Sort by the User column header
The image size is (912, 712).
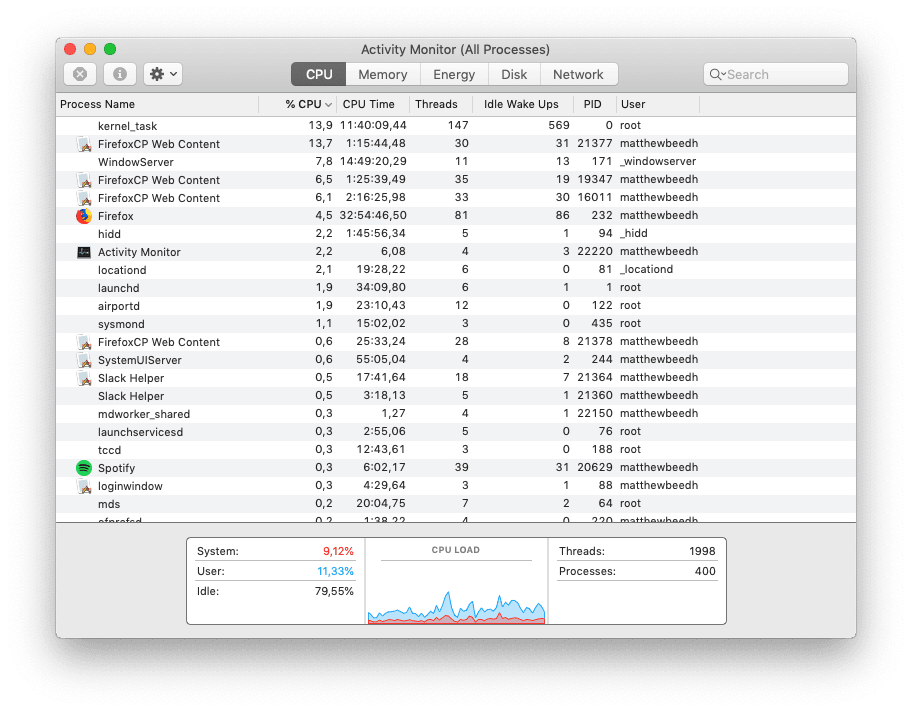658,104
